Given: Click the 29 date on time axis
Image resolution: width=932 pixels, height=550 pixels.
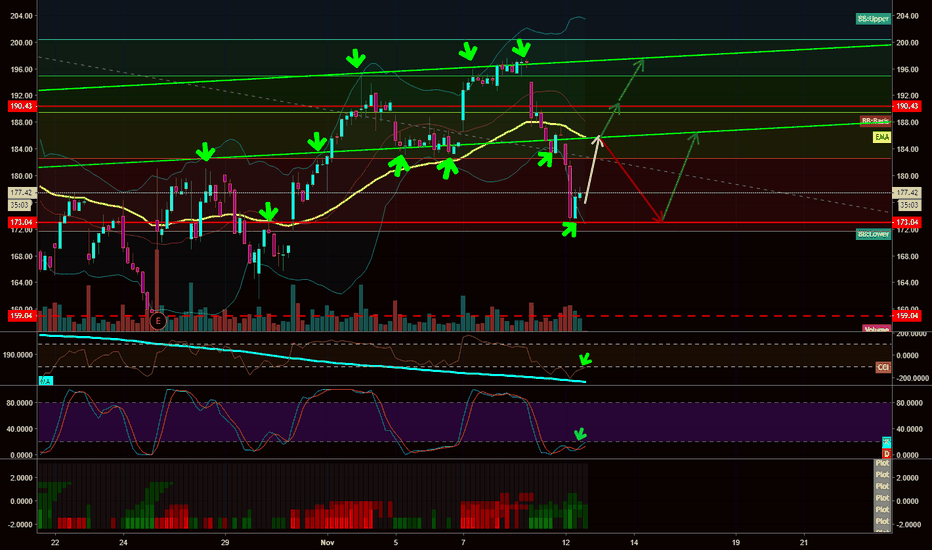Looking at the screenshot, I should [225, 542].
